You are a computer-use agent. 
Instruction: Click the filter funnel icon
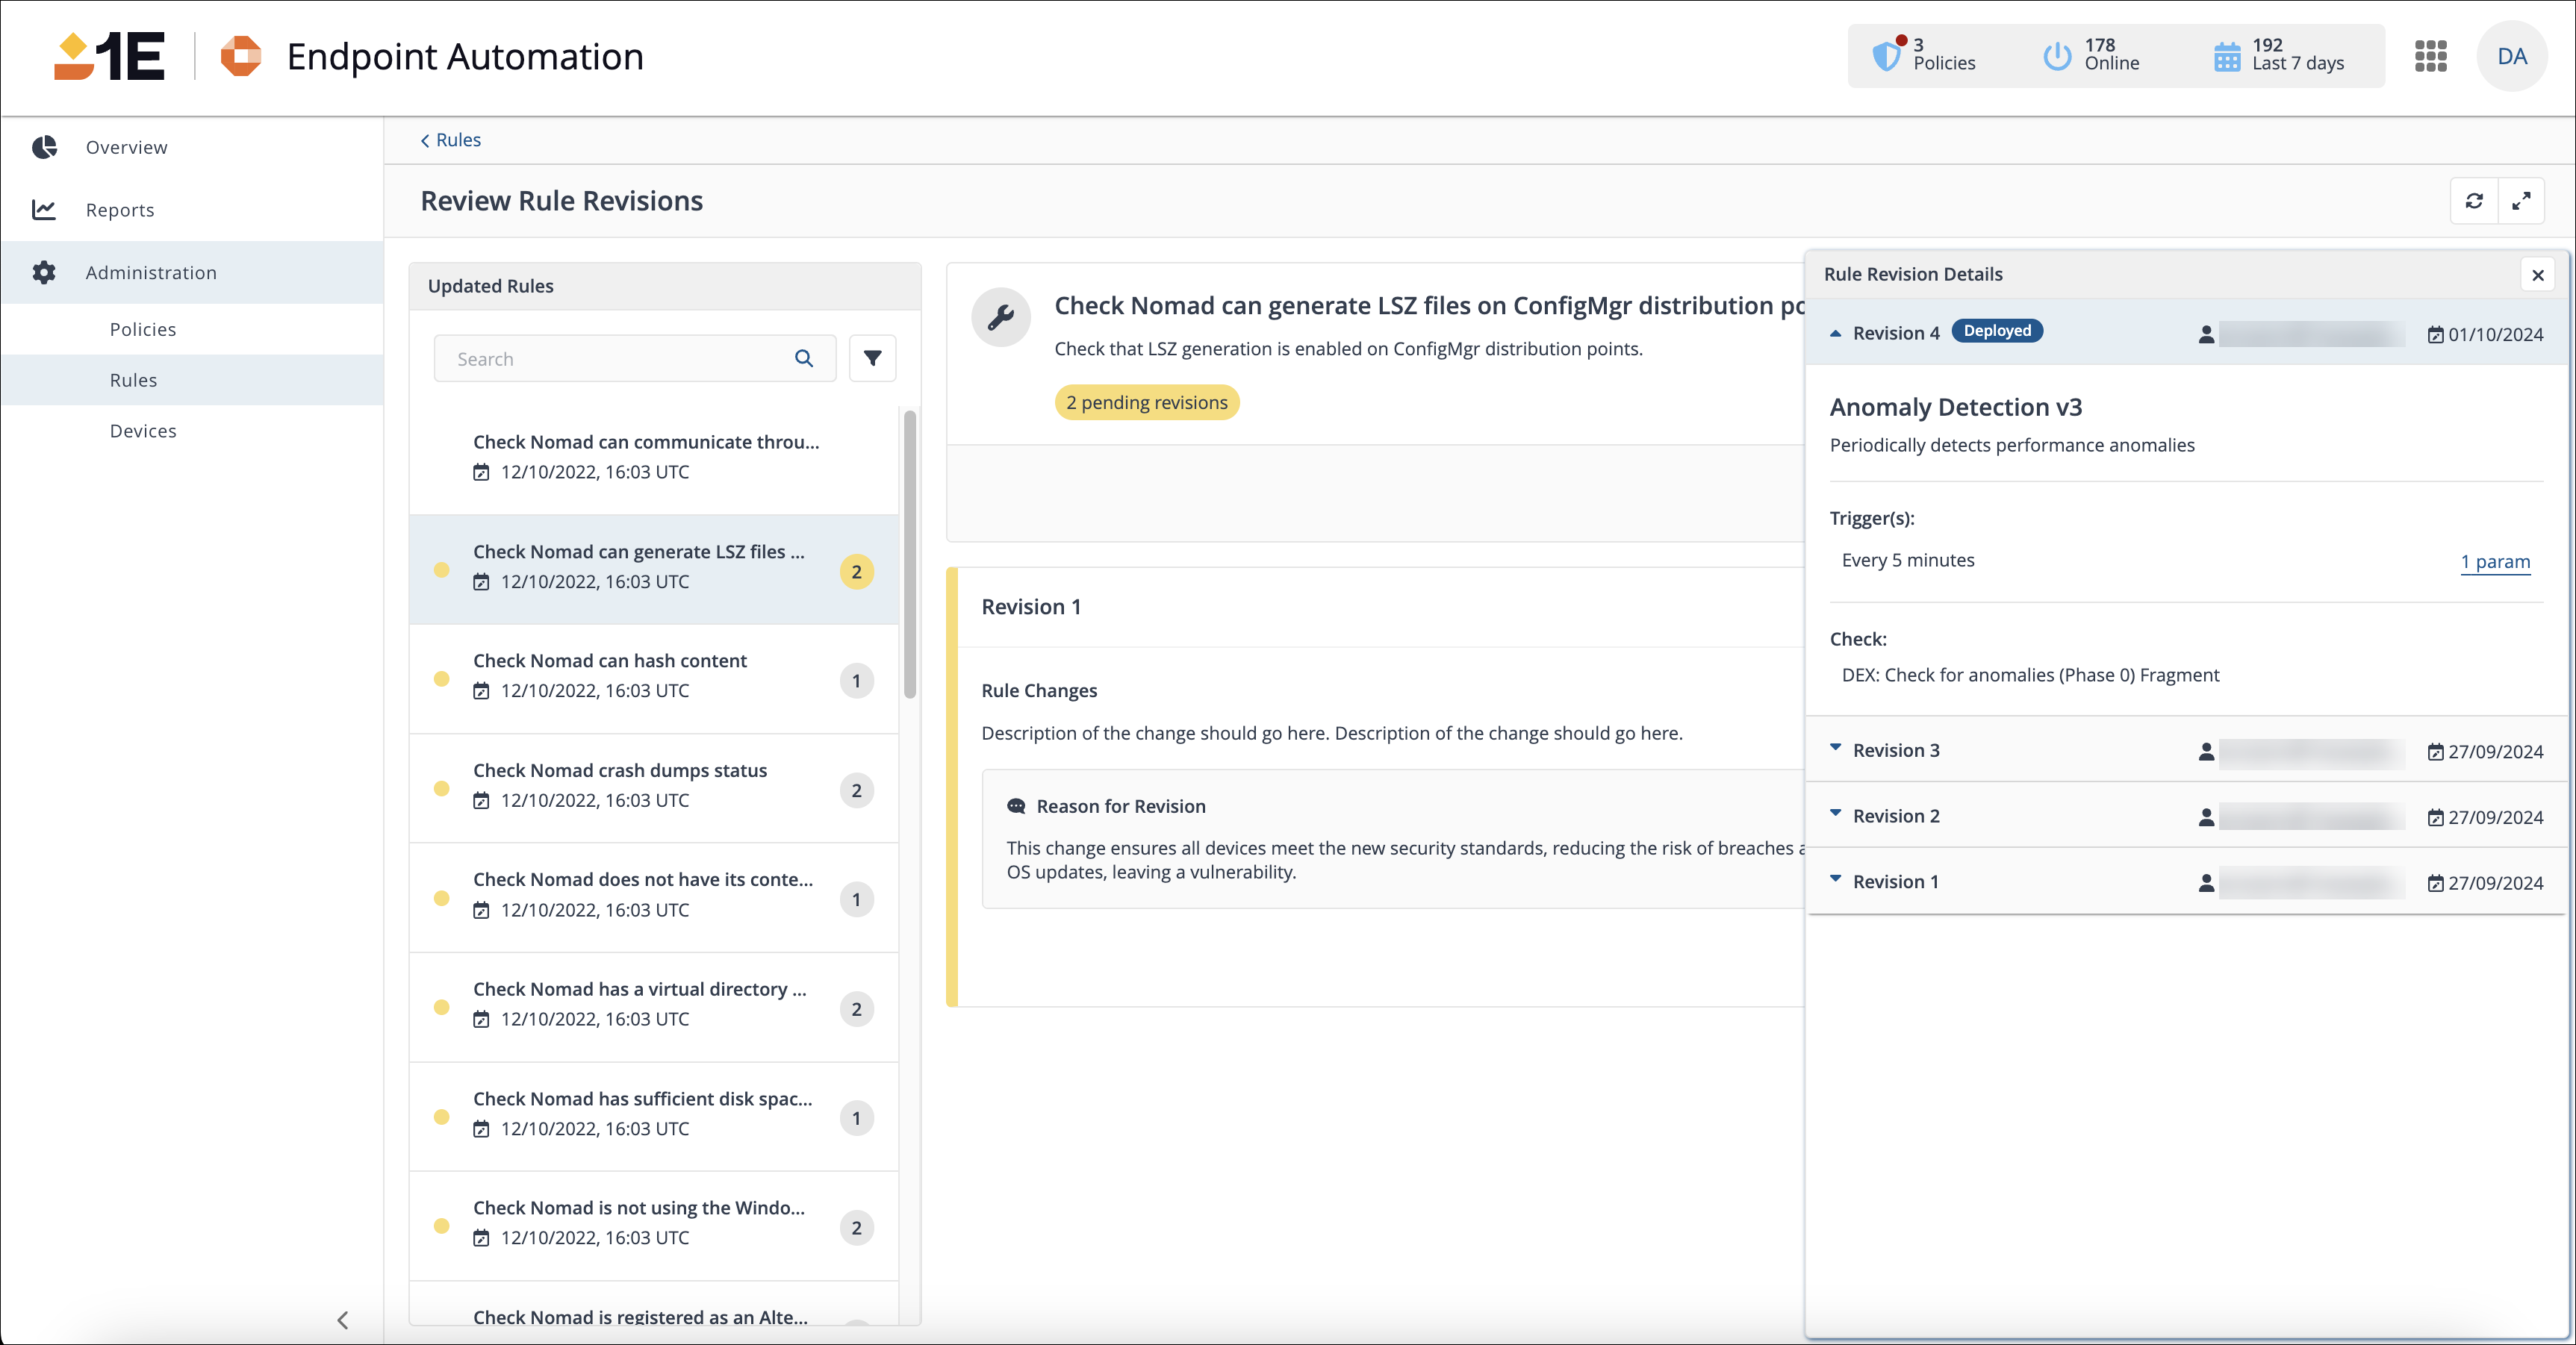coord(872,358)
